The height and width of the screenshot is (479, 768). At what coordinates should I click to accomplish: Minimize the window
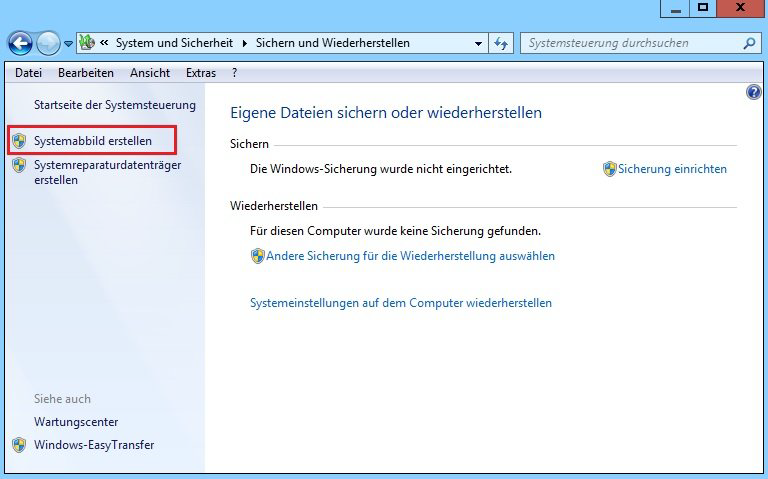coord(675,8)
